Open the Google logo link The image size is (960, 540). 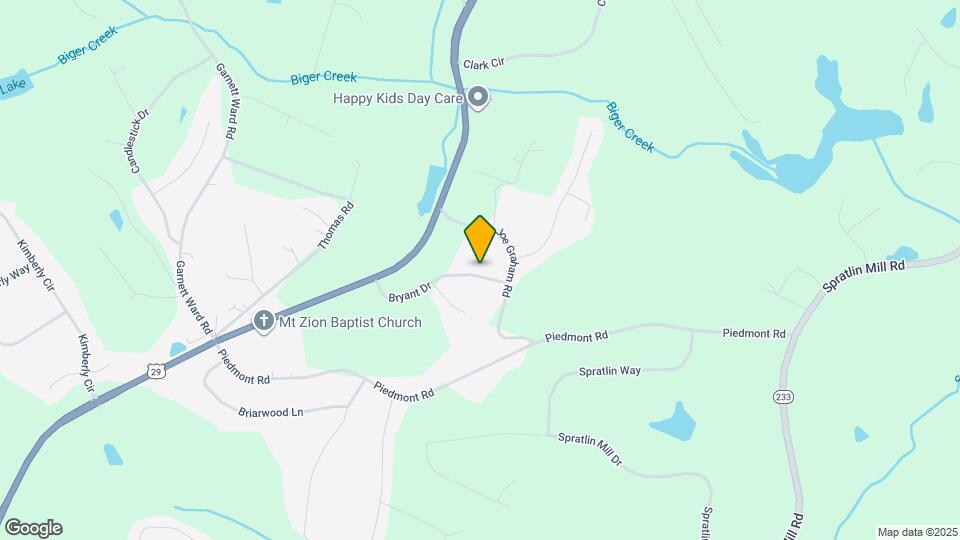click(x=34, y=528)
